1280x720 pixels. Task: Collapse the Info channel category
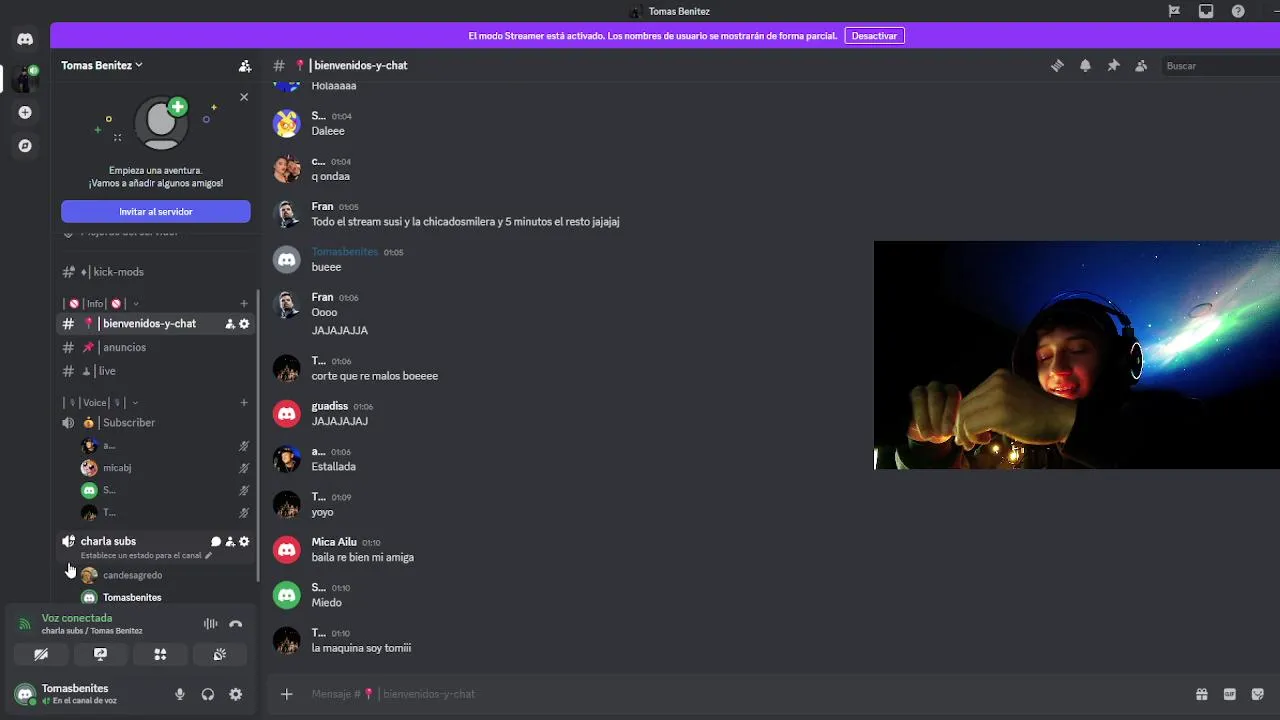[x=100, y=303]
